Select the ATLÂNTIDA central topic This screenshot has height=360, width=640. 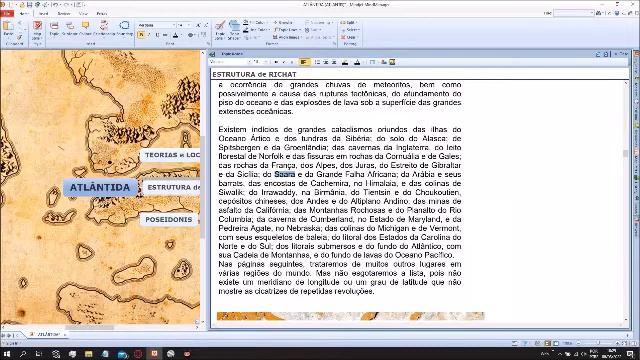click(100, 187)
